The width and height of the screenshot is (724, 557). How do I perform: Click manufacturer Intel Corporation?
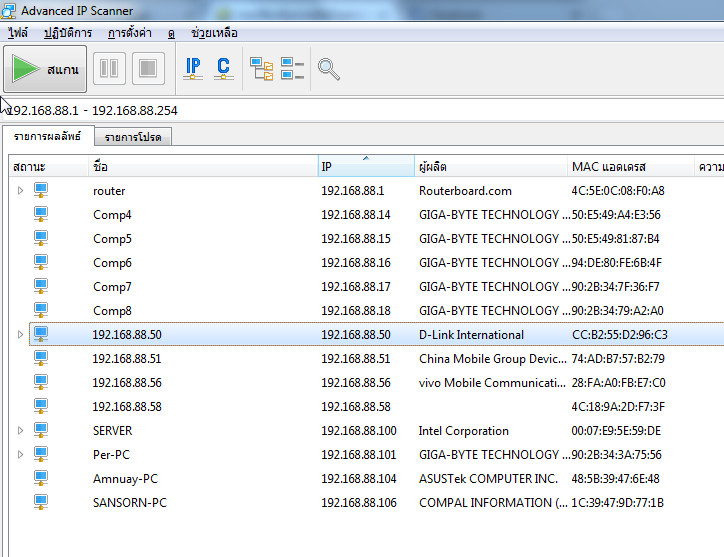tap(464, 431)
